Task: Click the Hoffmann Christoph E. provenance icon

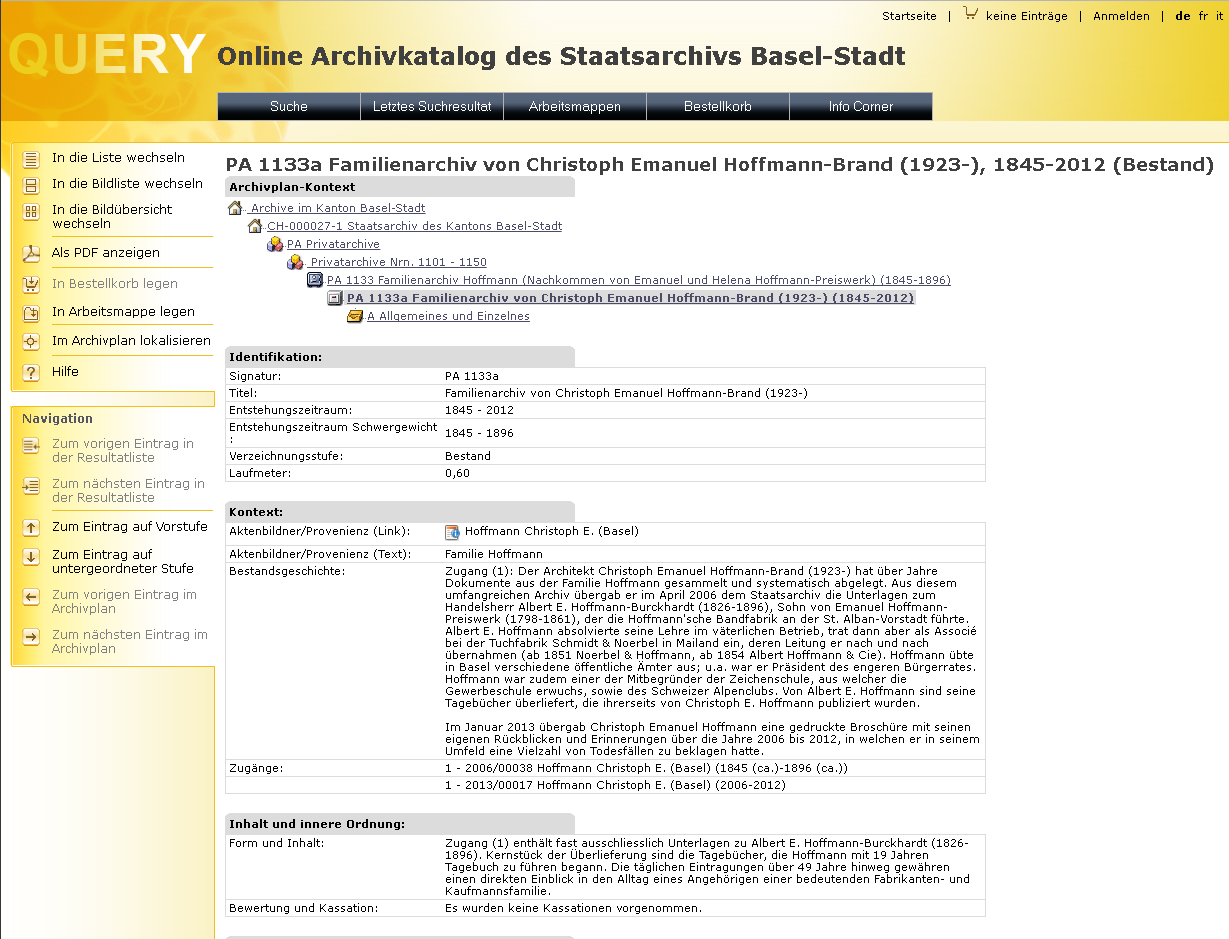Action: pos(453,532)
